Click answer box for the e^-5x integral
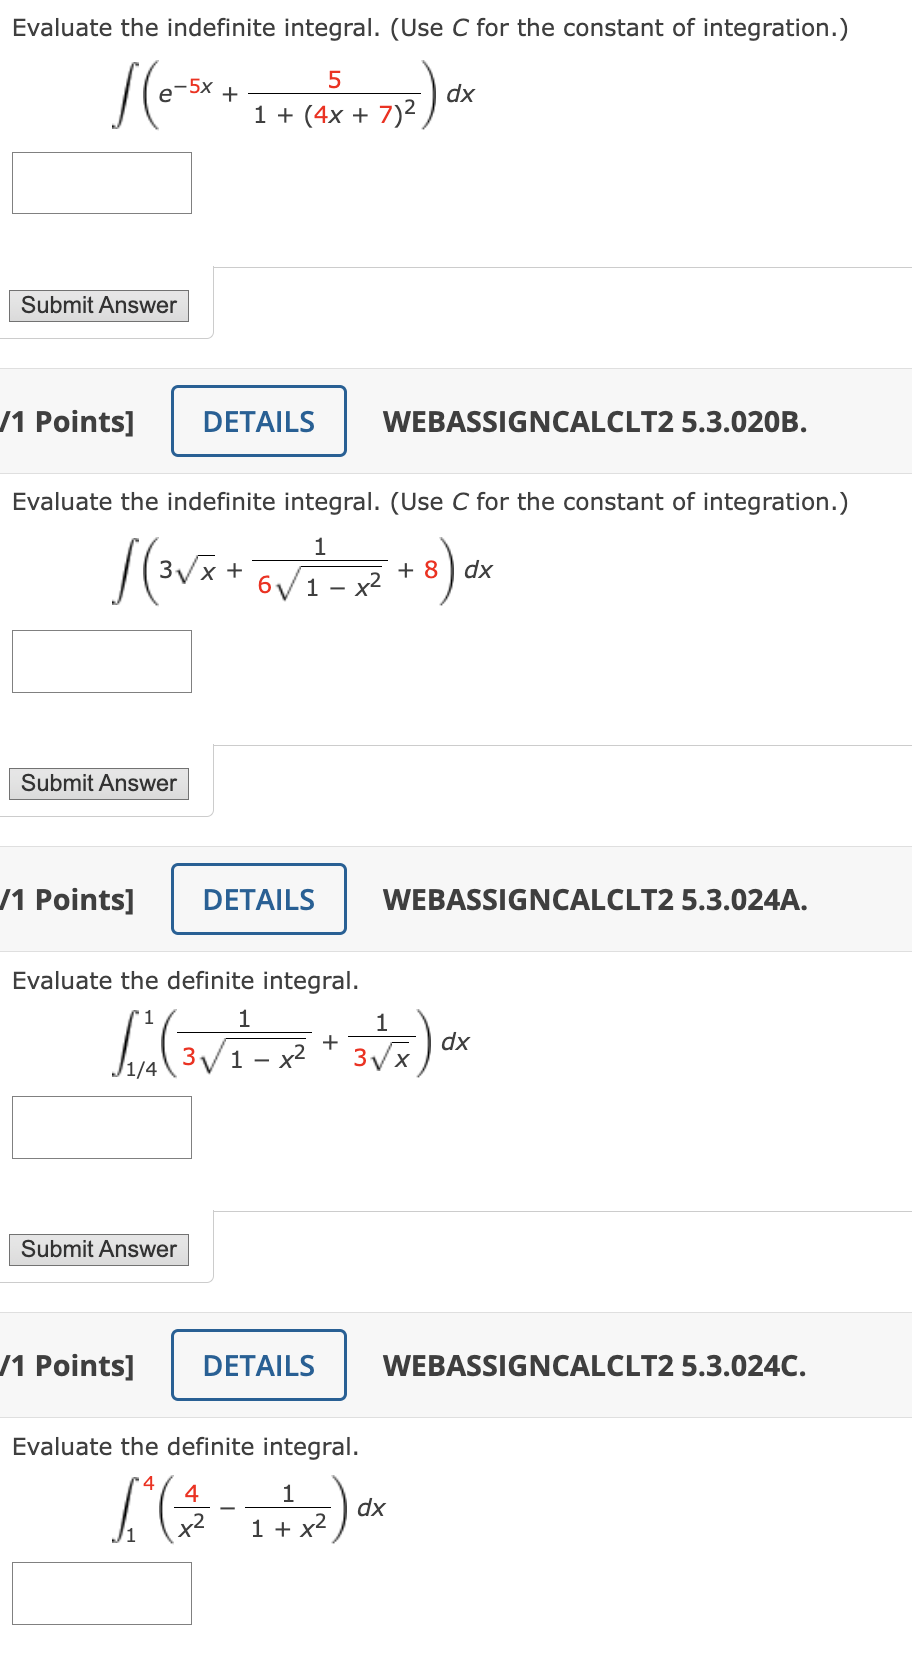Image resolution: width=912 pixels, height=1668 pixels. coord(101,183)
